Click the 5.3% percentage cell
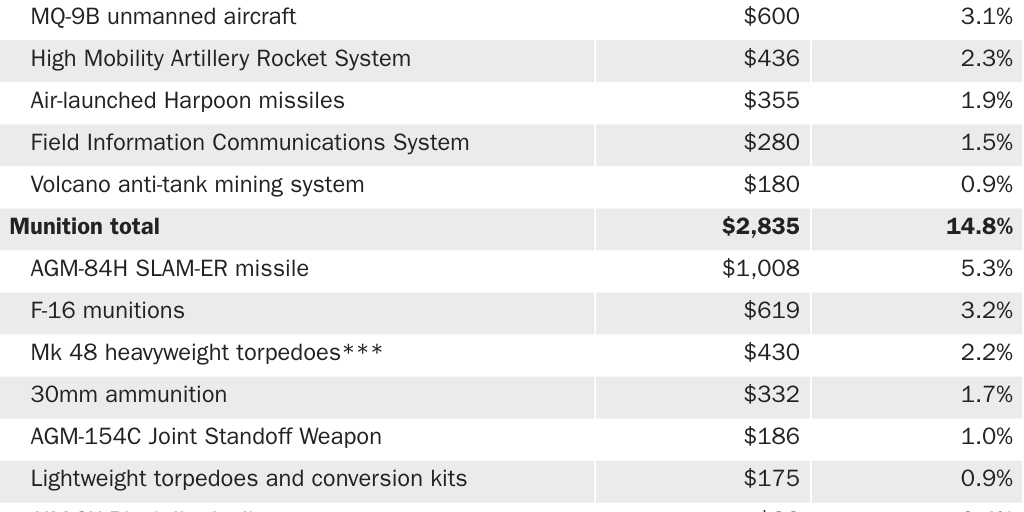The image size is (1024, 512). [x=986, y=269]
